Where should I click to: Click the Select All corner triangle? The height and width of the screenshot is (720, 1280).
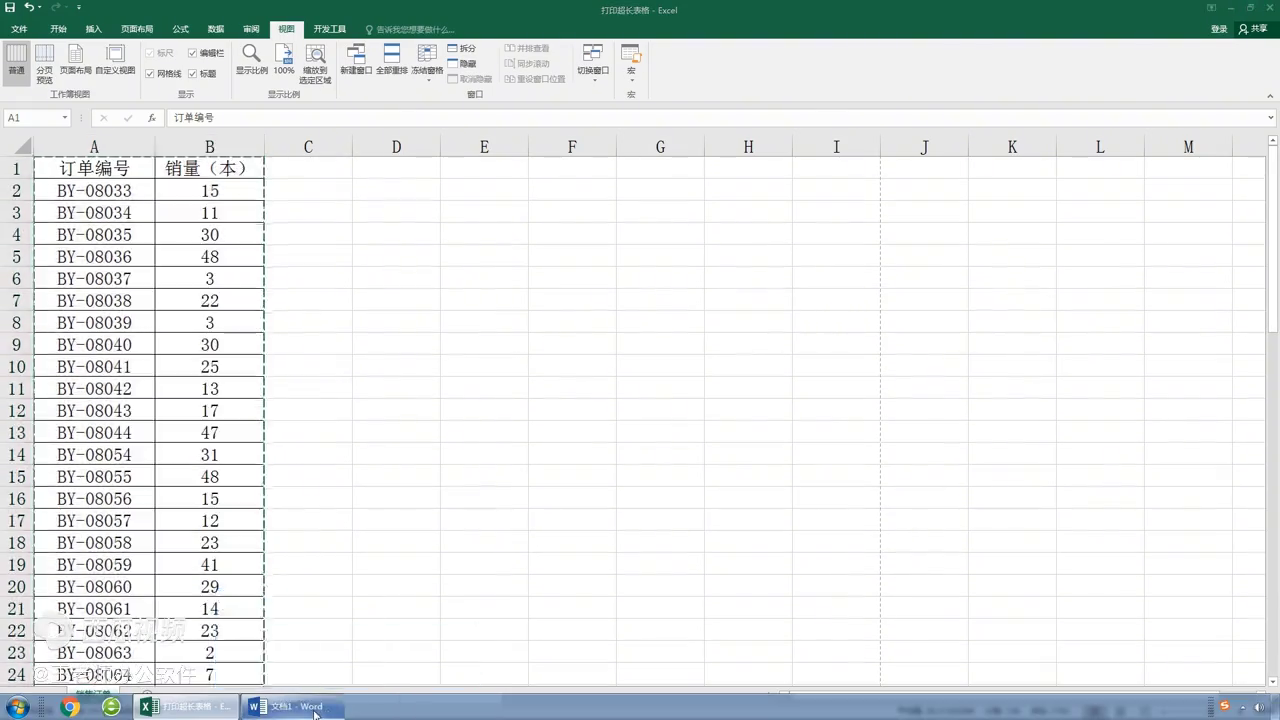[x=24, y=147]
